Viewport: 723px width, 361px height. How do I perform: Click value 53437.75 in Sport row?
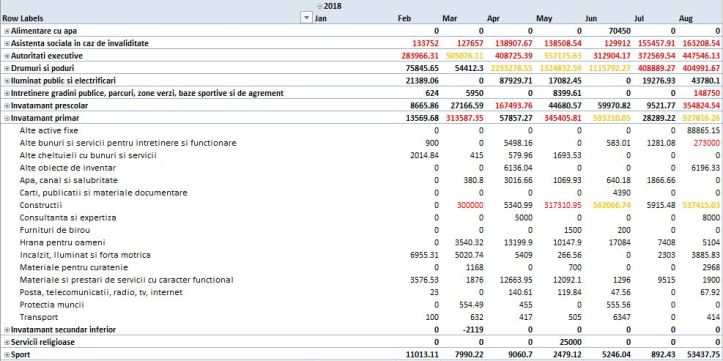click(703, 355)
